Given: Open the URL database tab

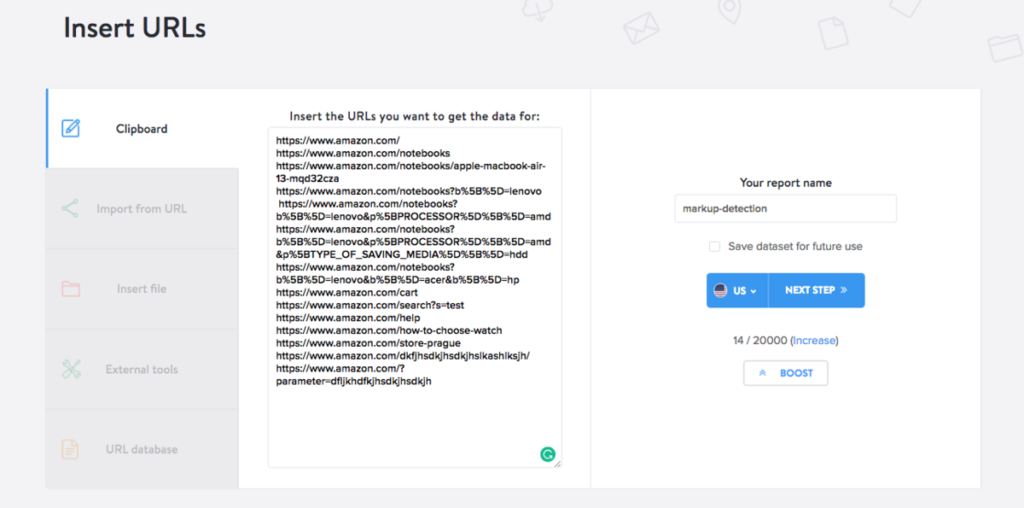Looking at the screenshot, I should [x=142, y=449].
